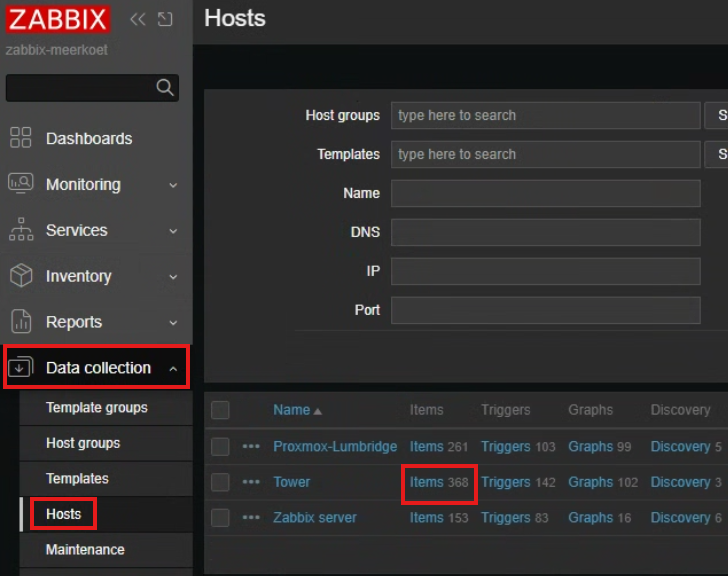Screen dimensions: 728x576
Task: Collapse the Data collection menu chevron
Action: (x=173, y=369)
